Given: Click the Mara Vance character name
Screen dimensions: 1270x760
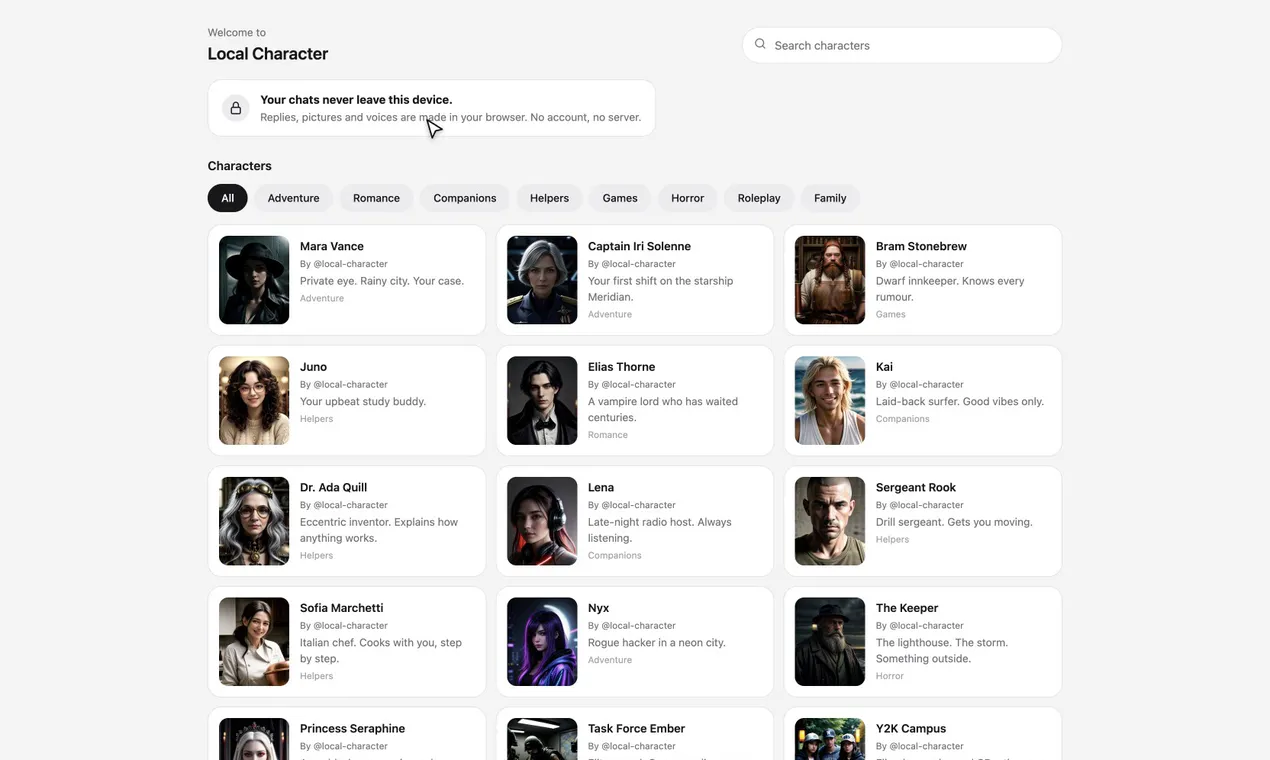Looking at the screenshot, I should point(332,246).
